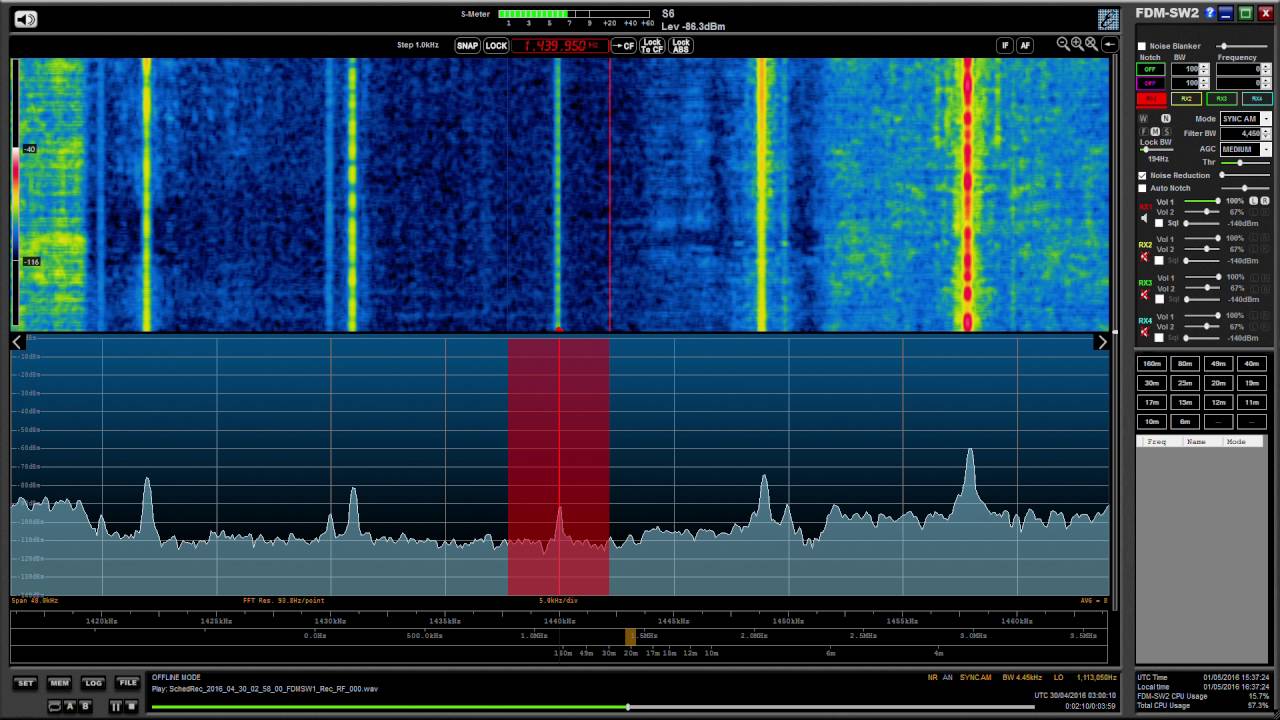
Task: Select the 20m band button
Action: pos(1218,383)
